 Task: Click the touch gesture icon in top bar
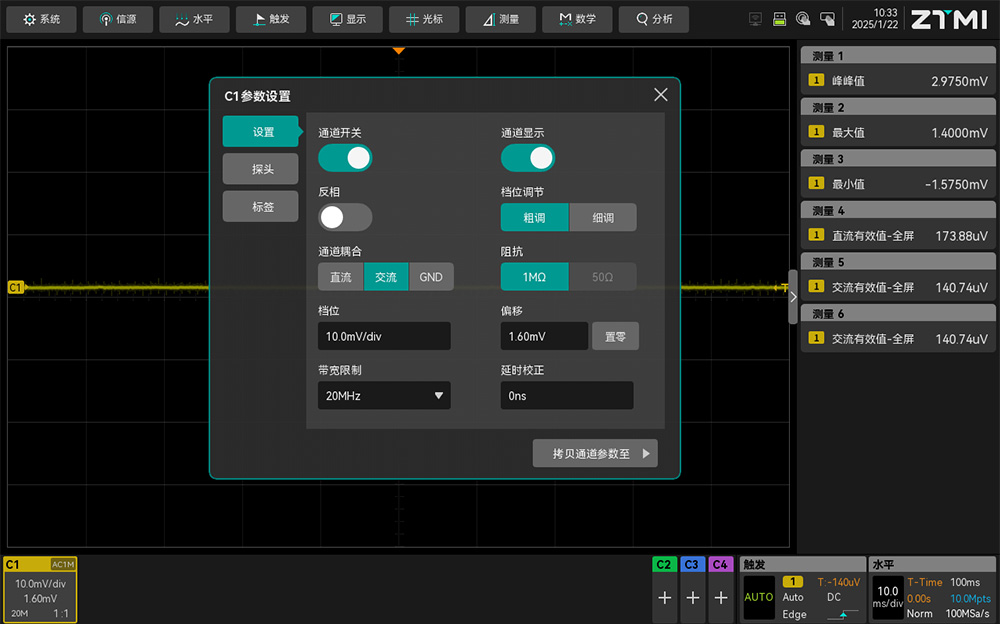pyautogui.click(x=803, y=19)
